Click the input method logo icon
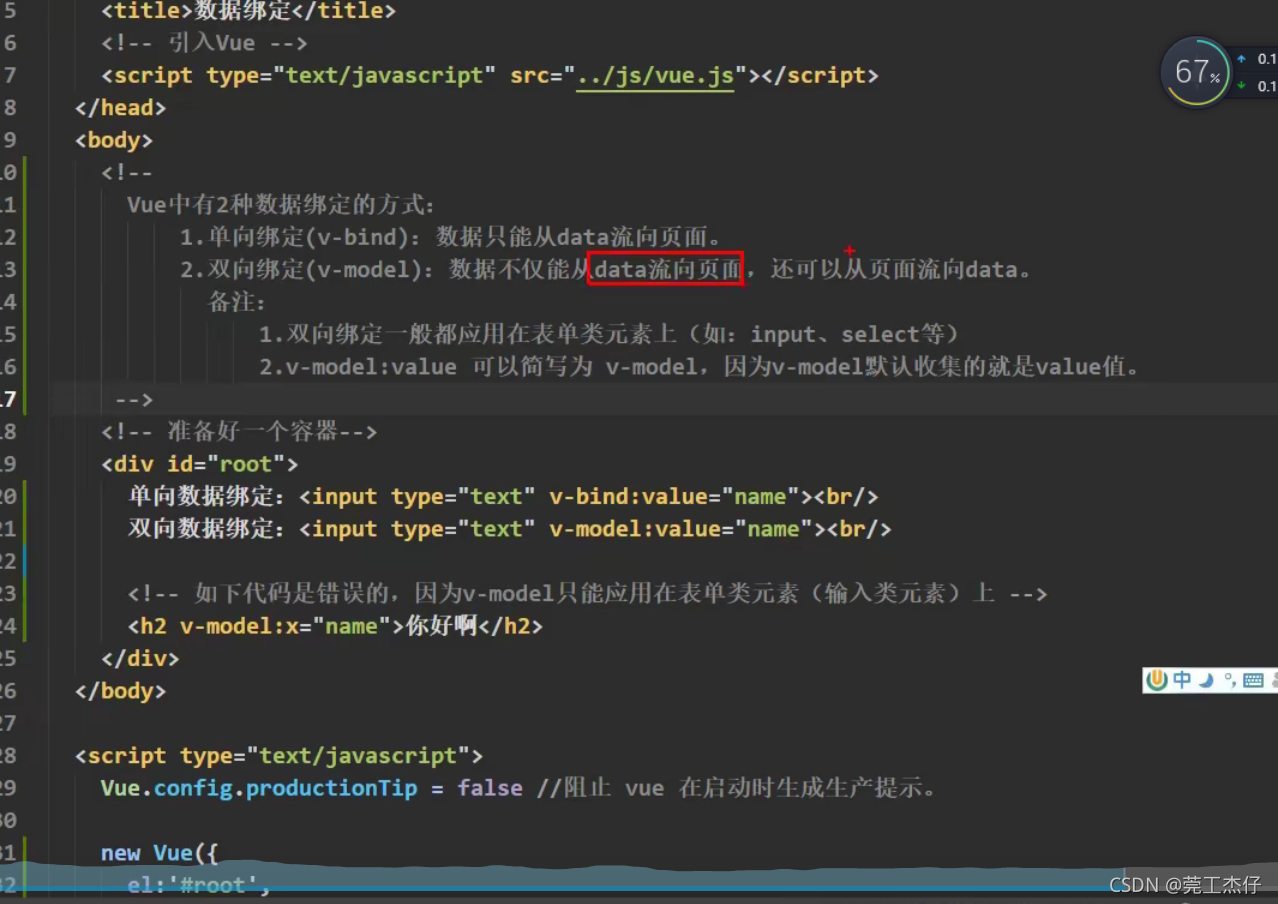The height and width of the screenshot is (904, 1278). 1157,680
